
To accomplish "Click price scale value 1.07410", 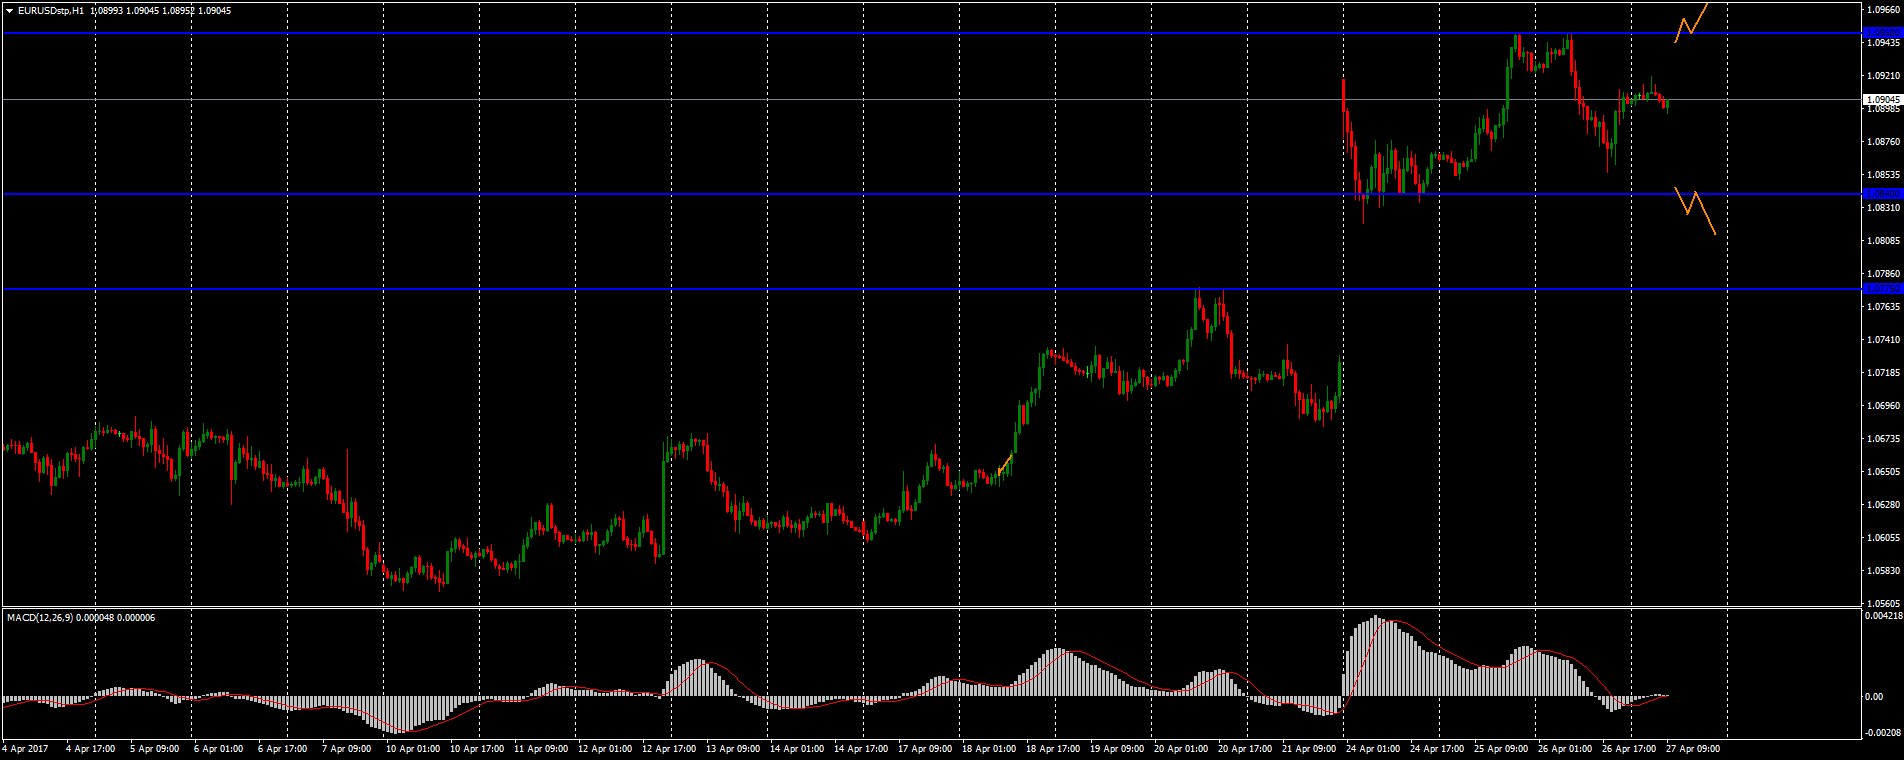I will (x=1884, y=340).
